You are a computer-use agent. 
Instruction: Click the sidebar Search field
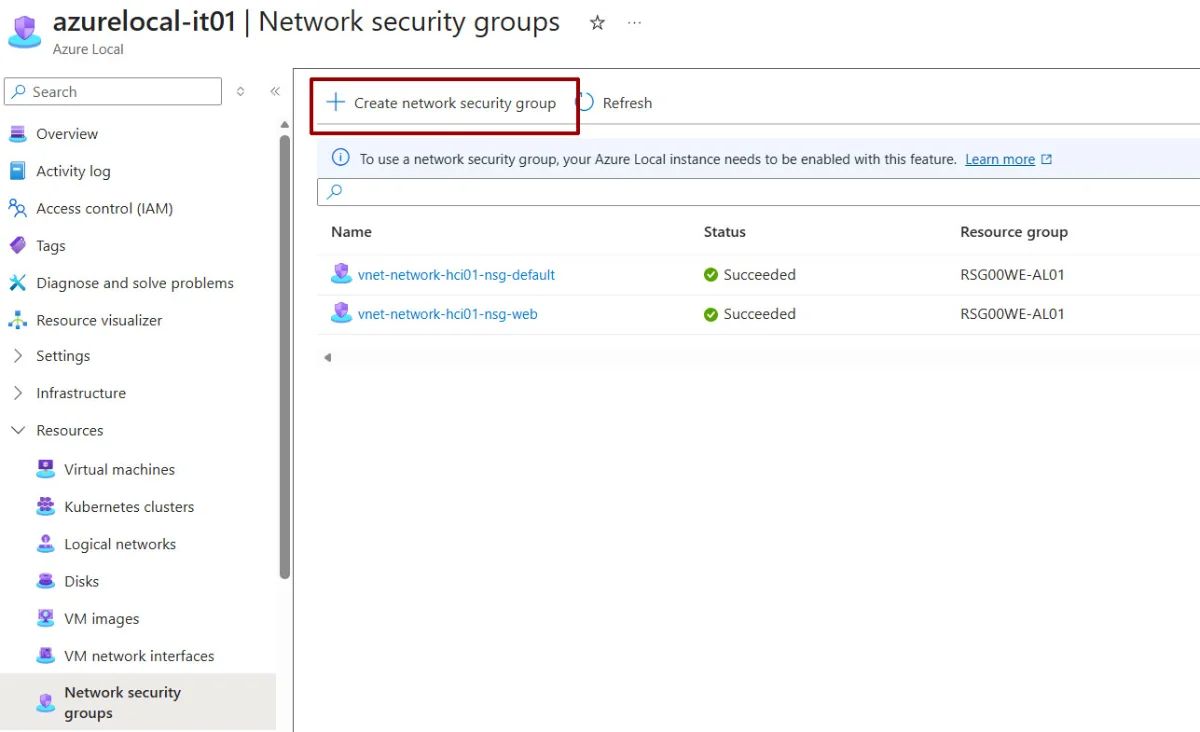[113, 91]
